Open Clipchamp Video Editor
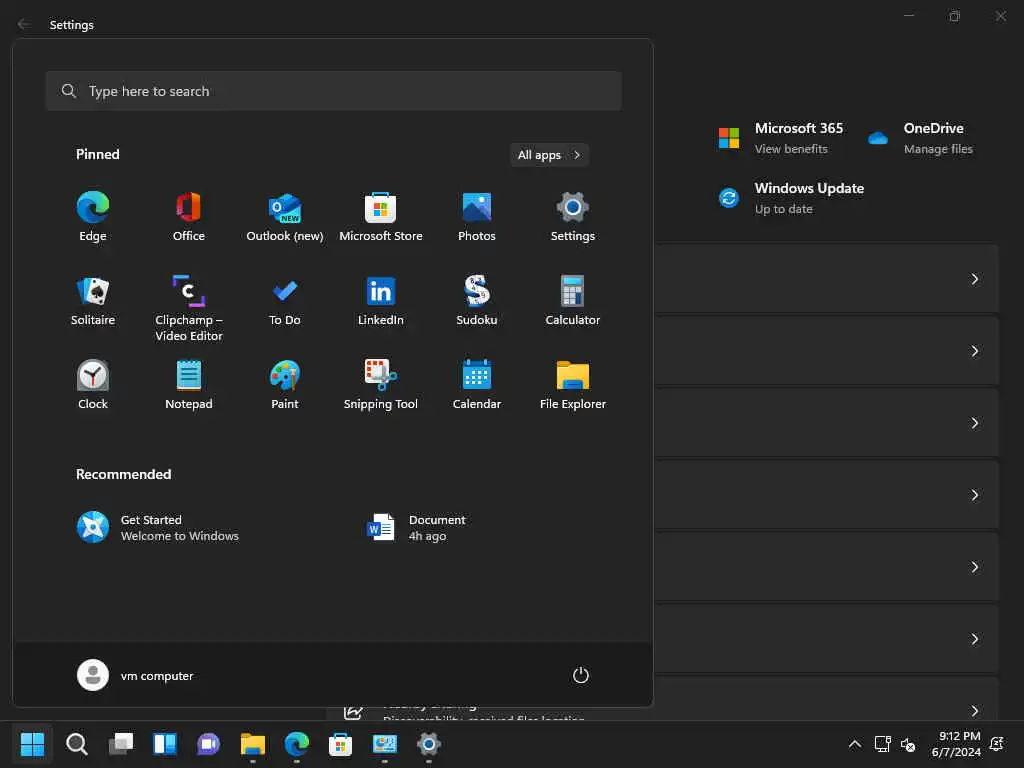 pyautogui.click(x=189, y=308)
